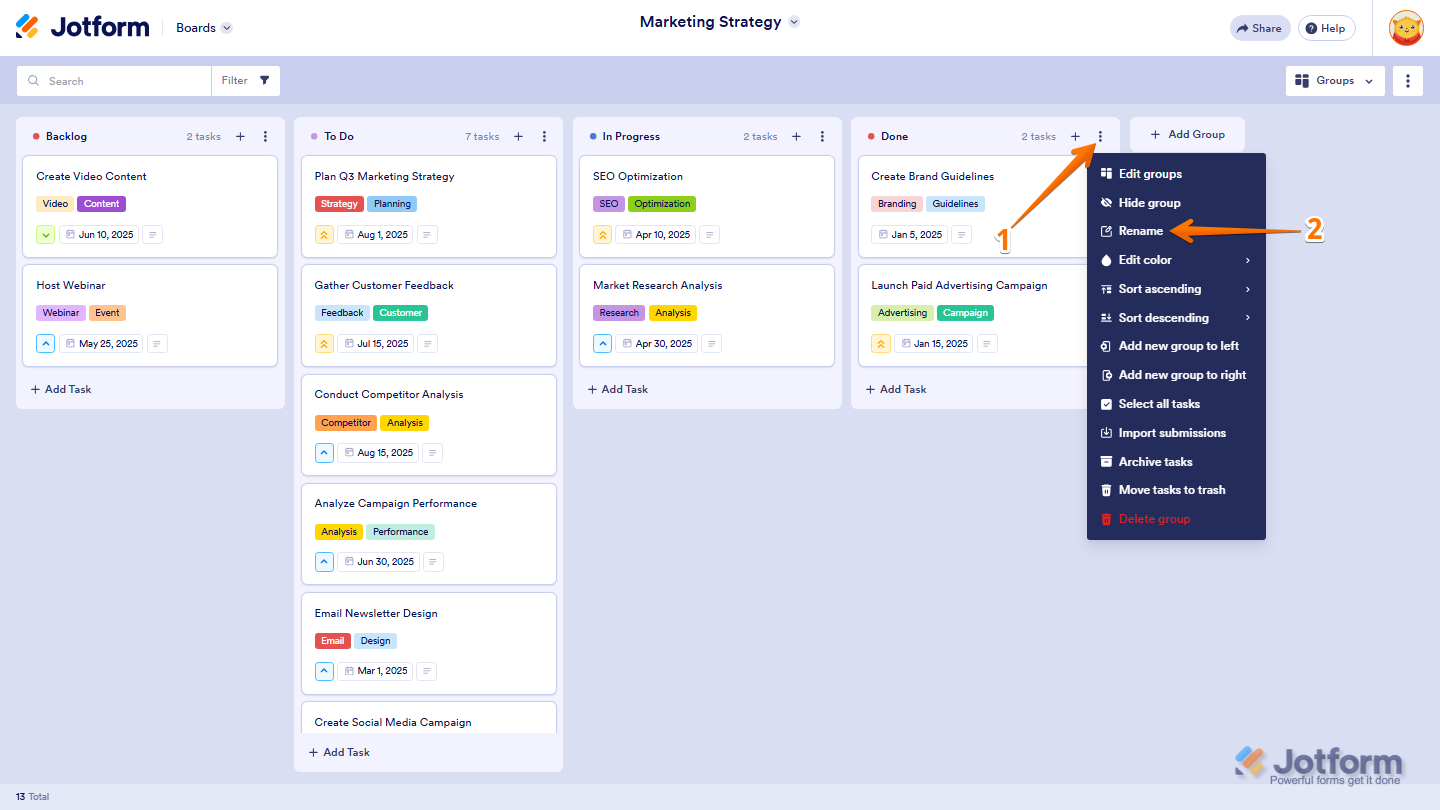The height and width of the screenshot is (810, 1440).
Task: Click priority icon on SEO Optimization card
Action: [602, 235]
